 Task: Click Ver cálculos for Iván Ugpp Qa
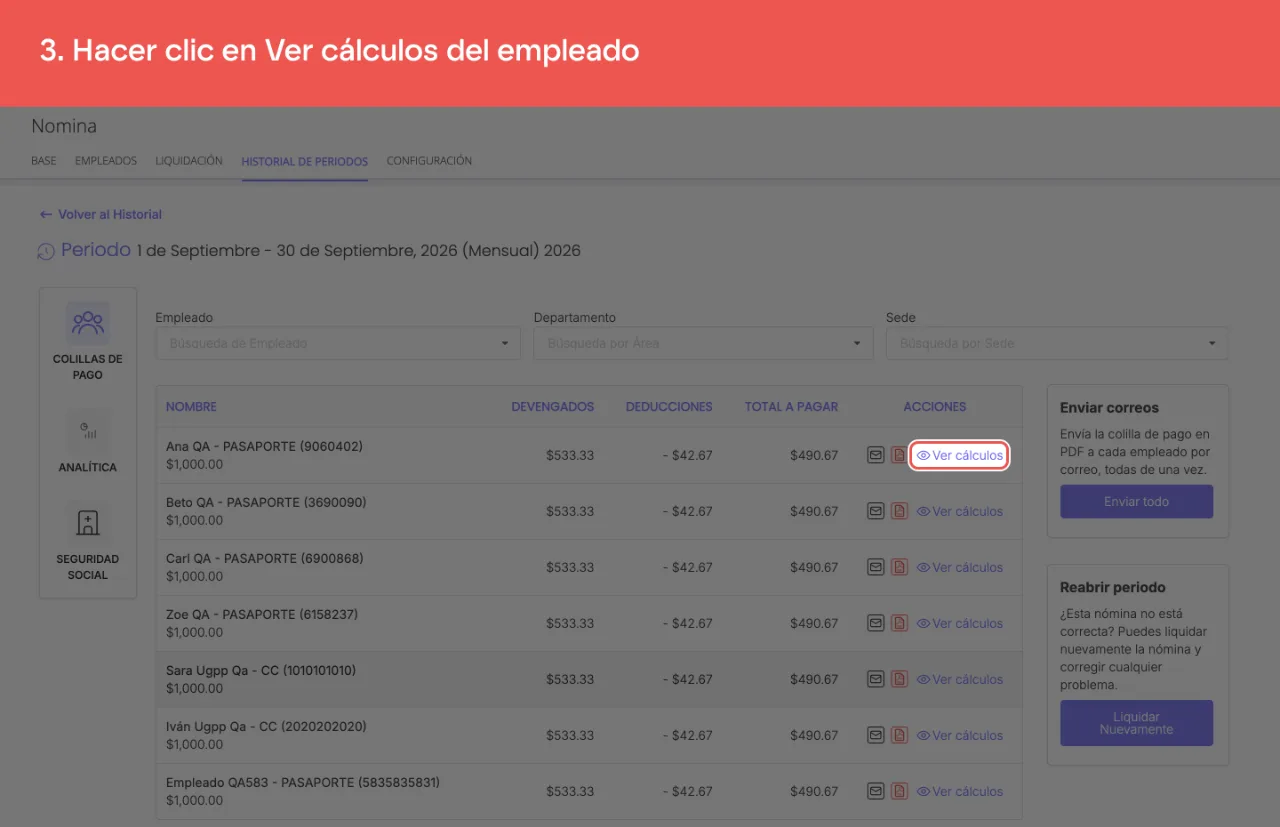tap(960, 735)
